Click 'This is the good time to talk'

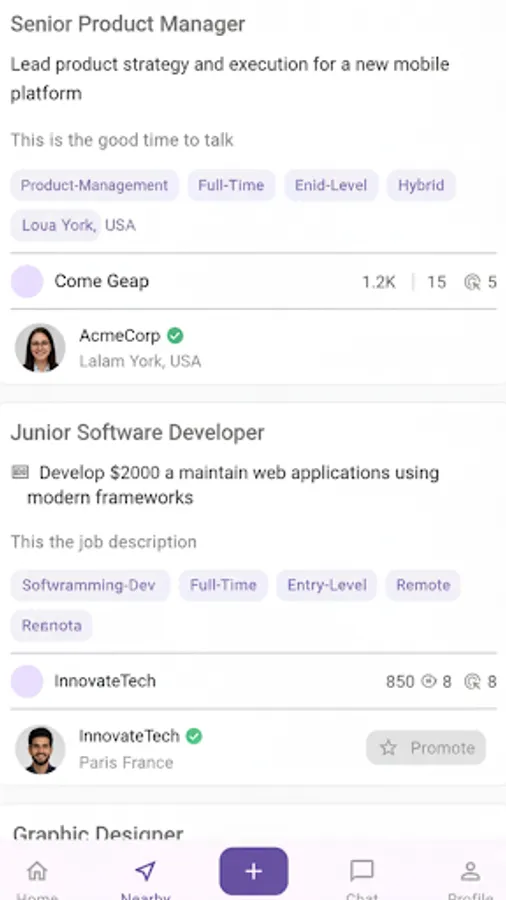(x=122, y=140)
